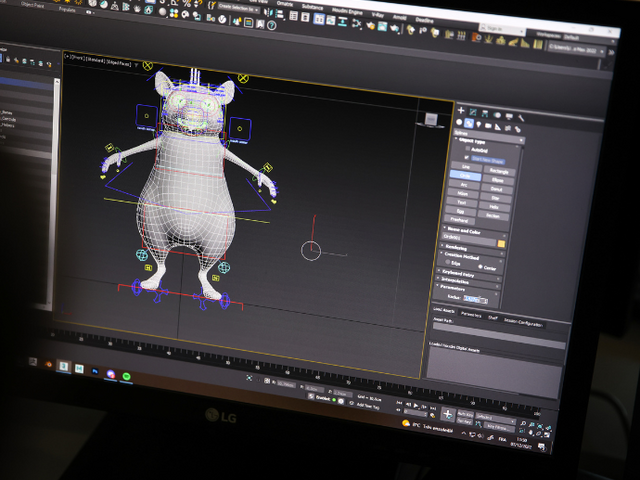Open the Create tab in Command Panel
Image resolution: width=640 pixels, height=480 pixels.
(461, 110)
